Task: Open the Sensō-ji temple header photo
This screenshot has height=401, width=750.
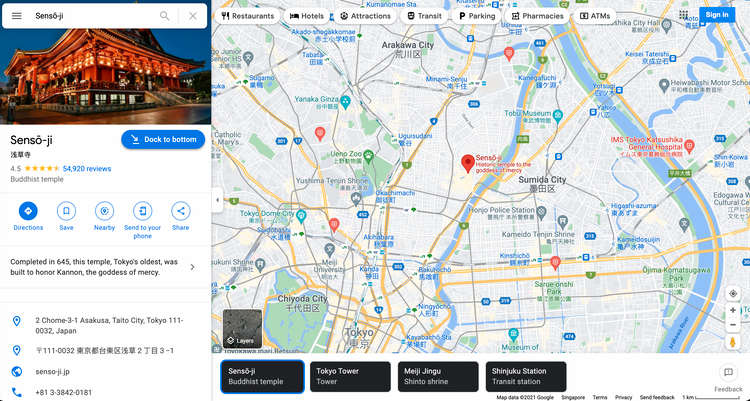Action: click(x=105, y=76)
